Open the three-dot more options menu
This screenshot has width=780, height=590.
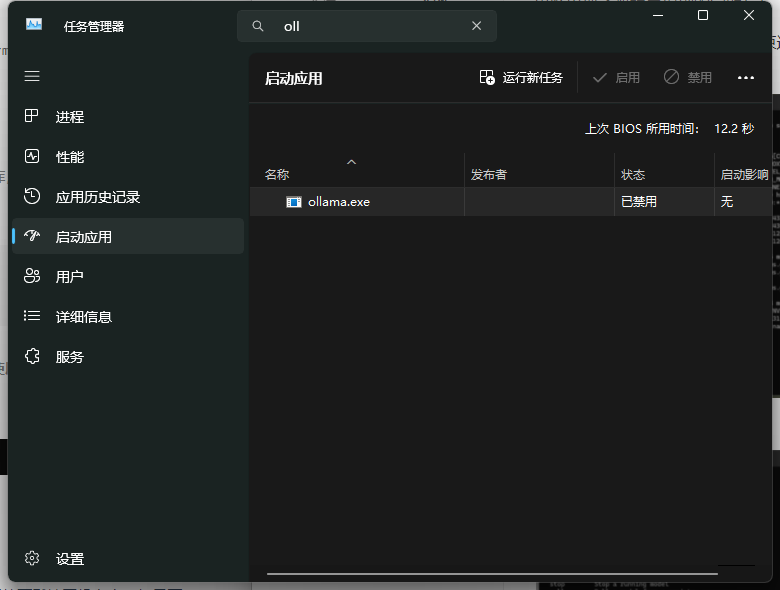point(745,78)
